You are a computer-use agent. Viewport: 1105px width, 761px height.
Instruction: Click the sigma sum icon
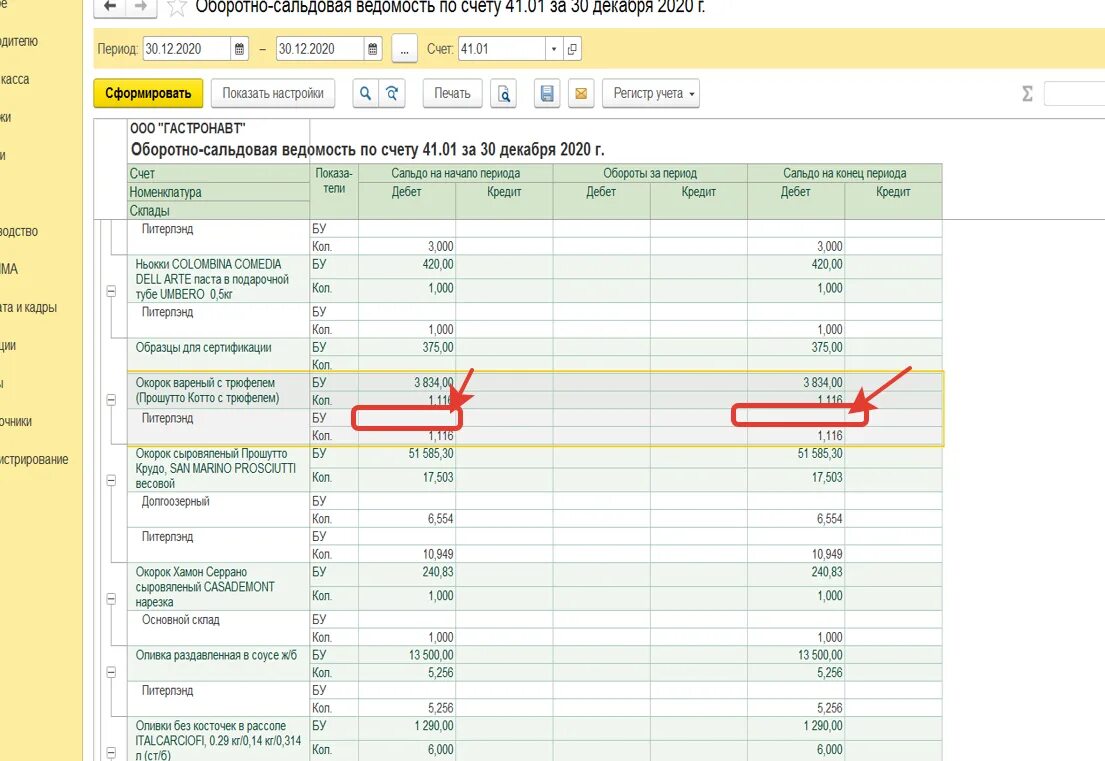click(1027, 93)
